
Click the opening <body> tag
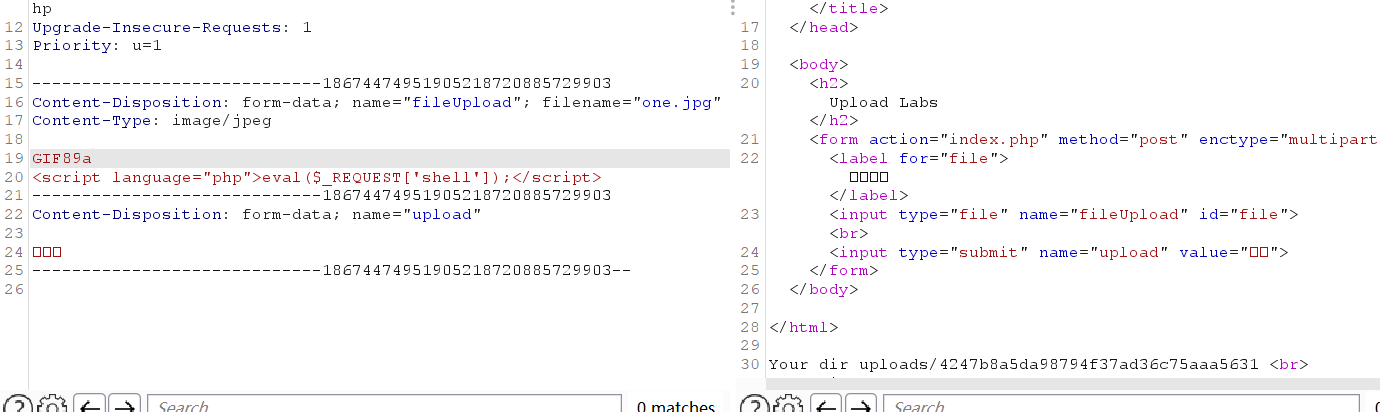pos(819,64)
